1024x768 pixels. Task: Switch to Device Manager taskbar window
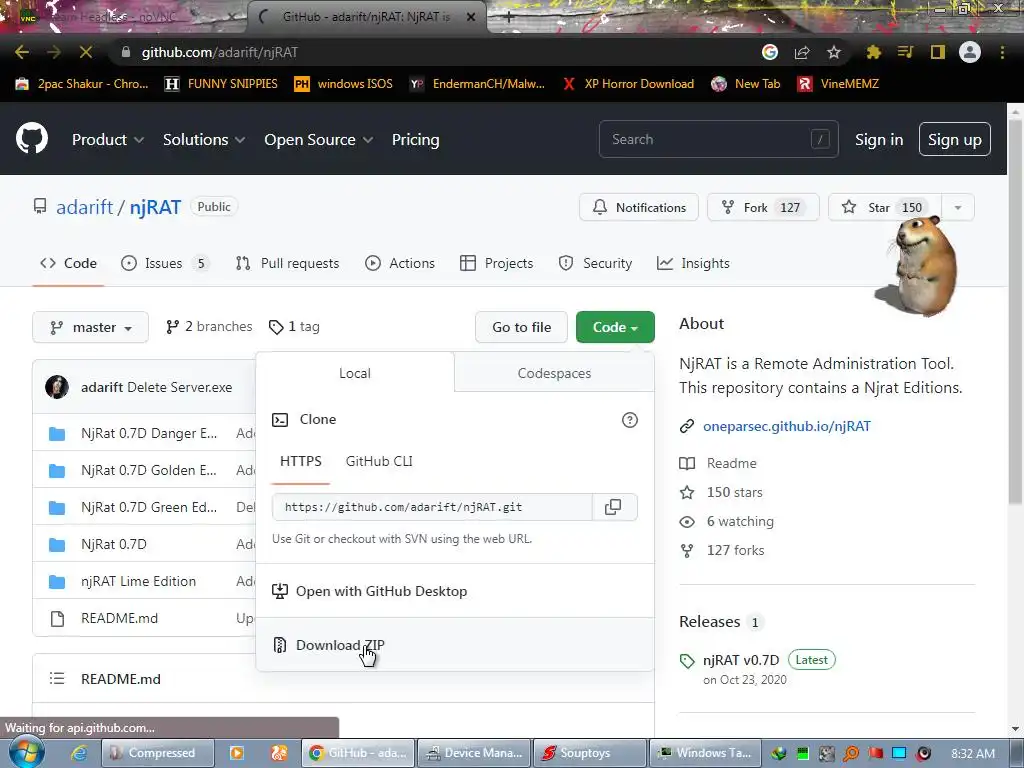pyautogui.click(x=474, y=753)
